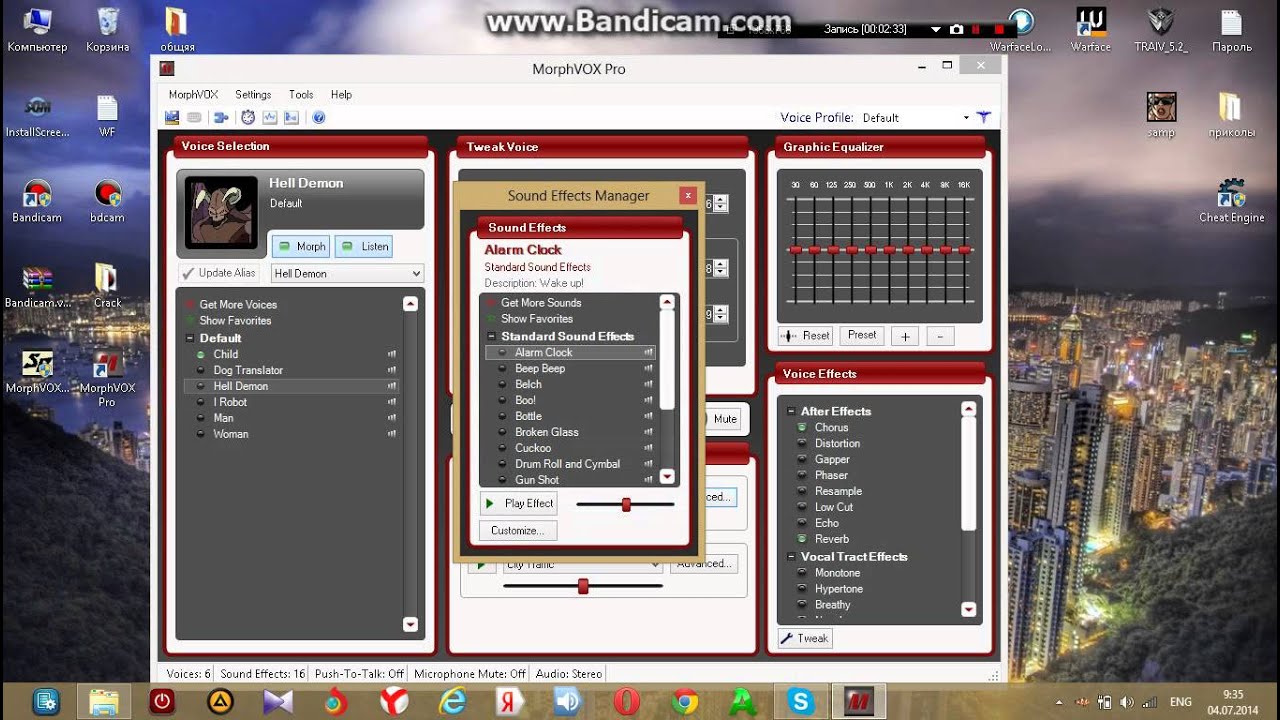Open the Help menu
The width and height of the screenshot is (1280, 720).
(x=341, y=94)
